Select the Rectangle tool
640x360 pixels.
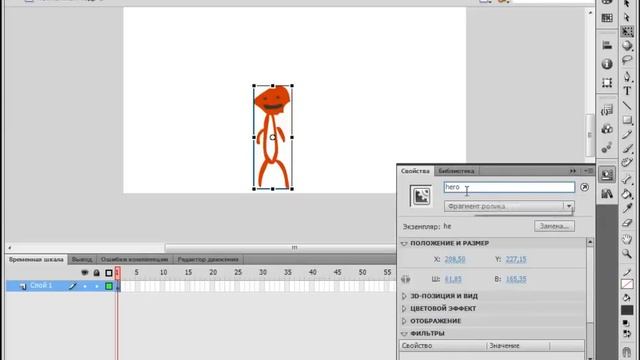(x=627, y=120)
